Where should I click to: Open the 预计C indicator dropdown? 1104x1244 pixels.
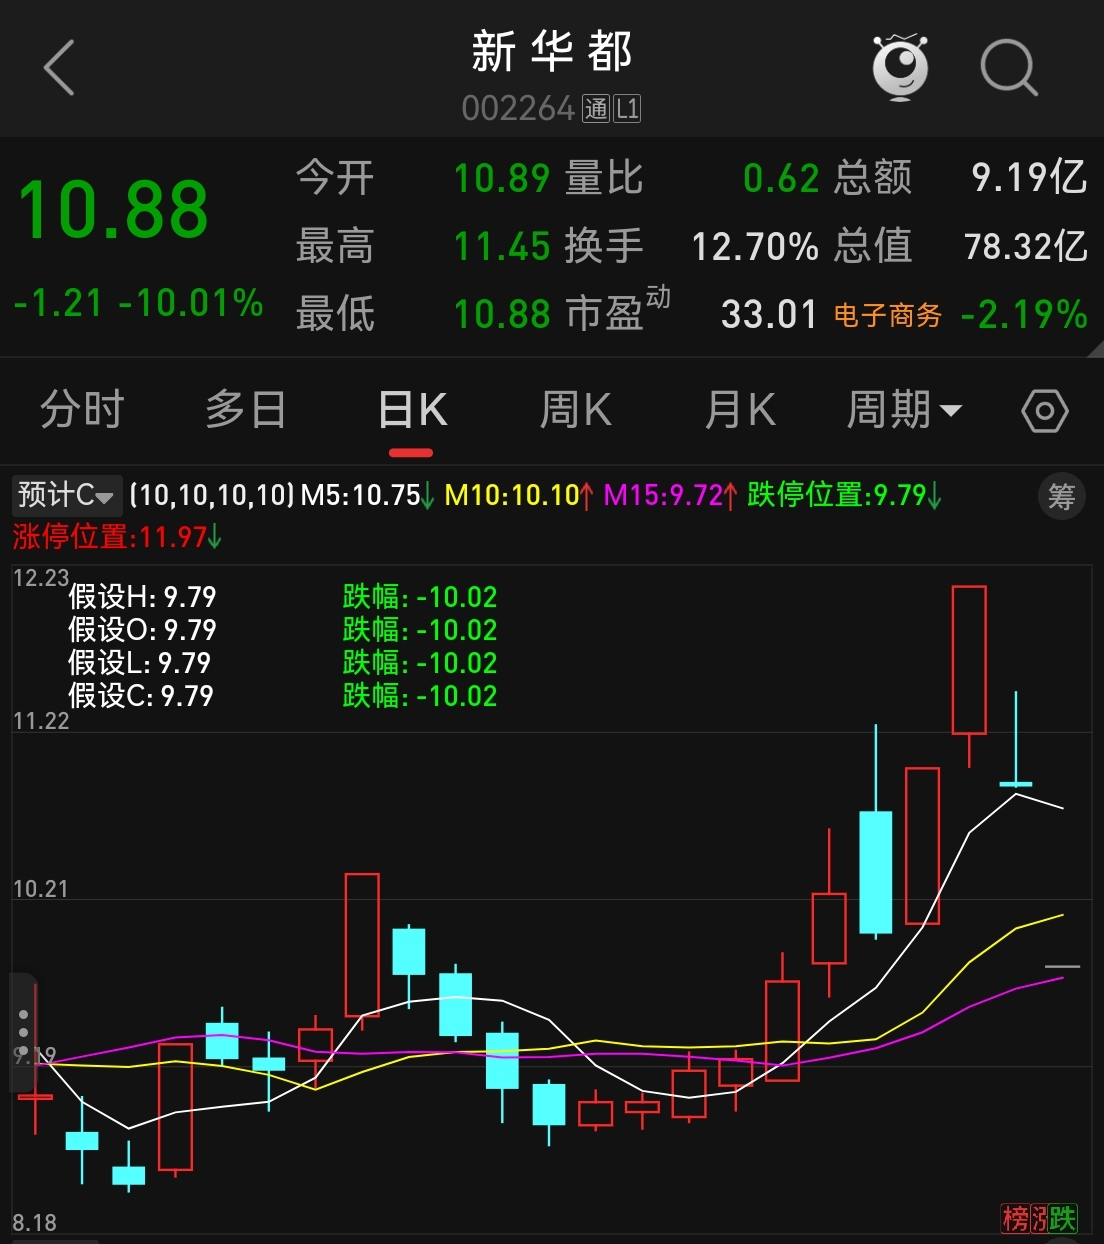pos(67,495)
